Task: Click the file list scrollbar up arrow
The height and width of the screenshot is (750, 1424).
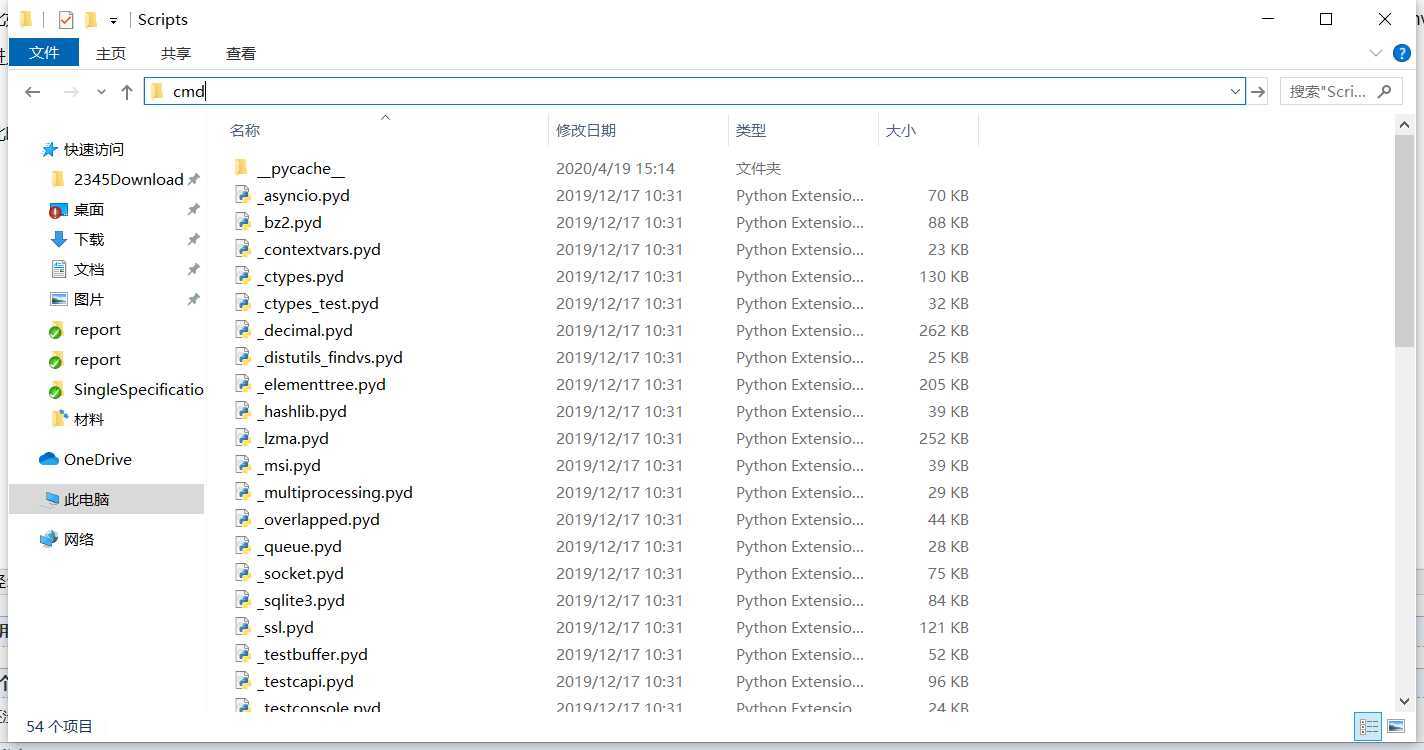Action: (x=1404, y=124)
